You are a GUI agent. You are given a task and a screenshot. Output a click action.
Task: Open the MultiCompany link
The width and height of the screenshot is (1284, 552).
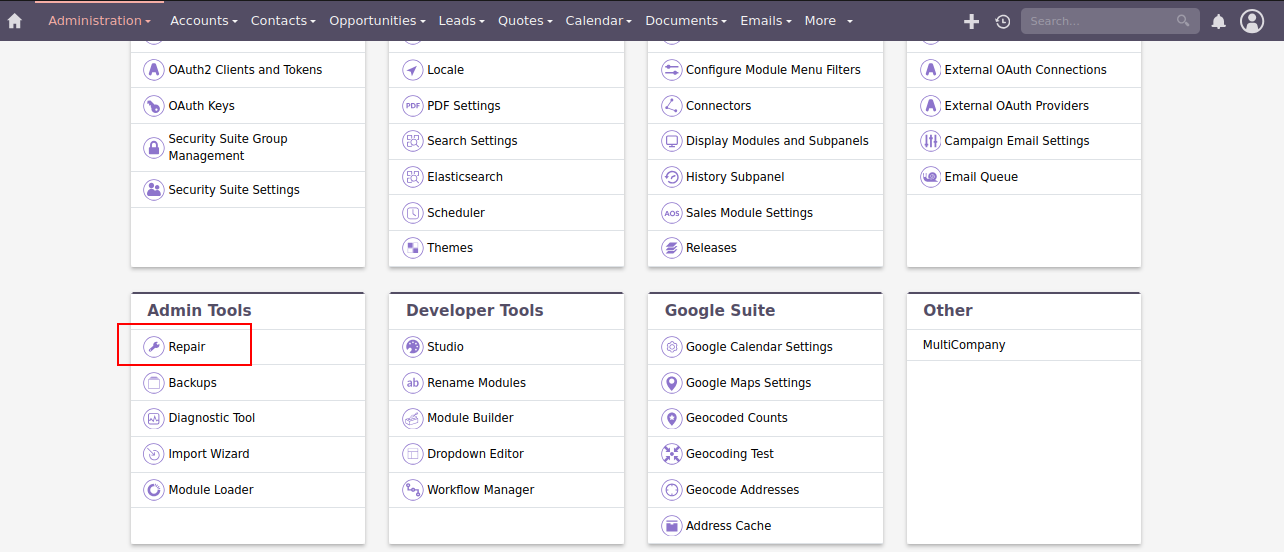[963, 345]
